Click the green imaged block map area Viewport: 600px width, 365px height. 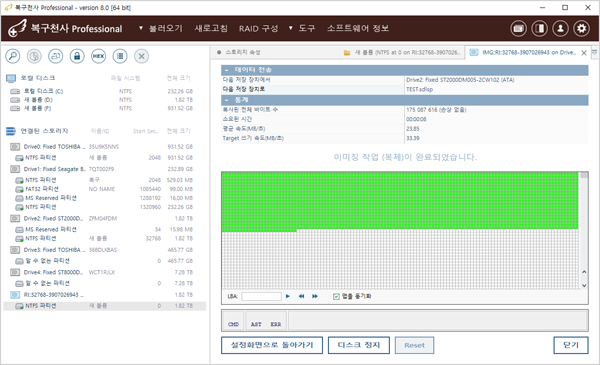point(400,201)
